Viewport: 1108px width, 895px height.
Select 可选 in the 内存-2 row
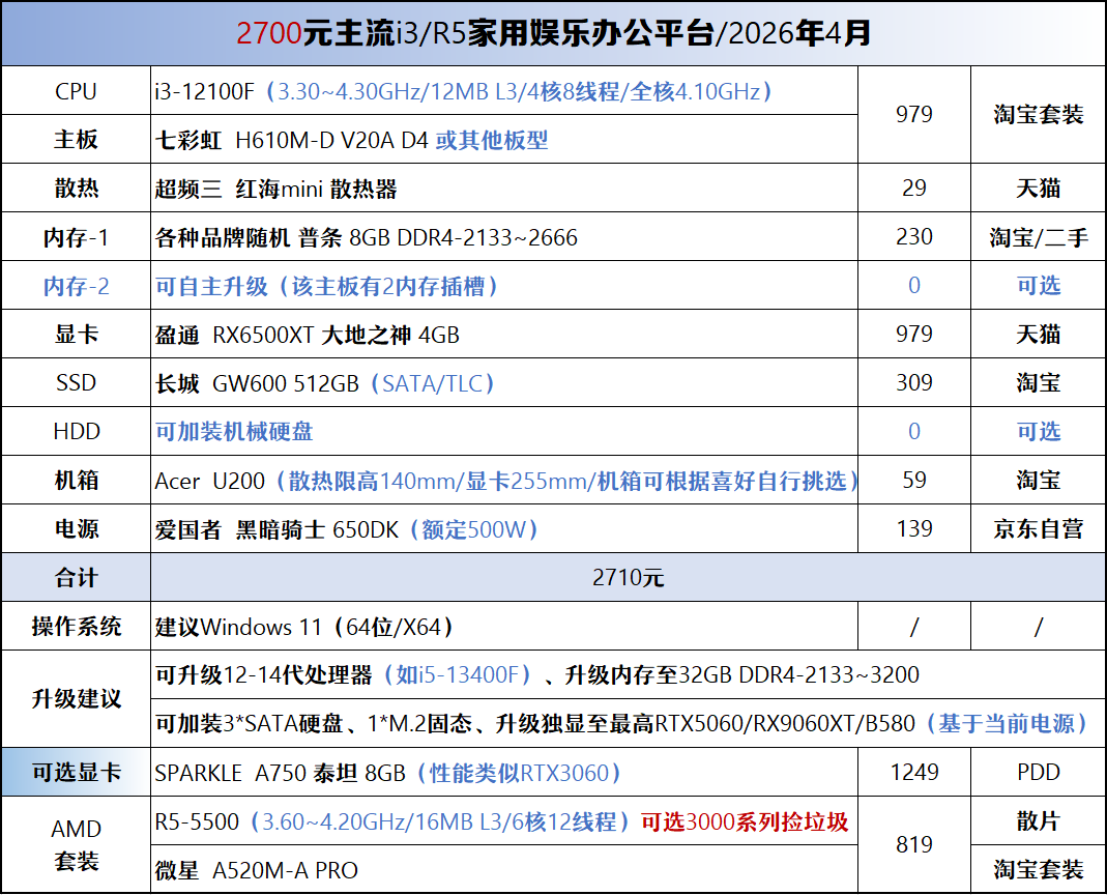(1038, 285)
